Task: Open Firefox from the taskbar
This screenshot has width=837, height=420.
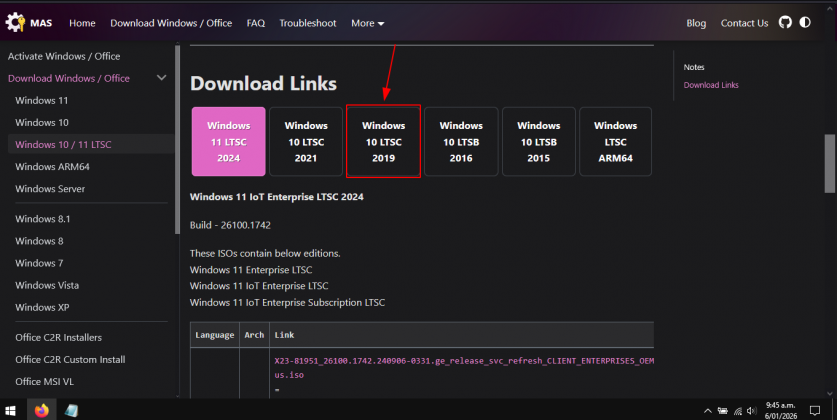Action: point(41,410)
